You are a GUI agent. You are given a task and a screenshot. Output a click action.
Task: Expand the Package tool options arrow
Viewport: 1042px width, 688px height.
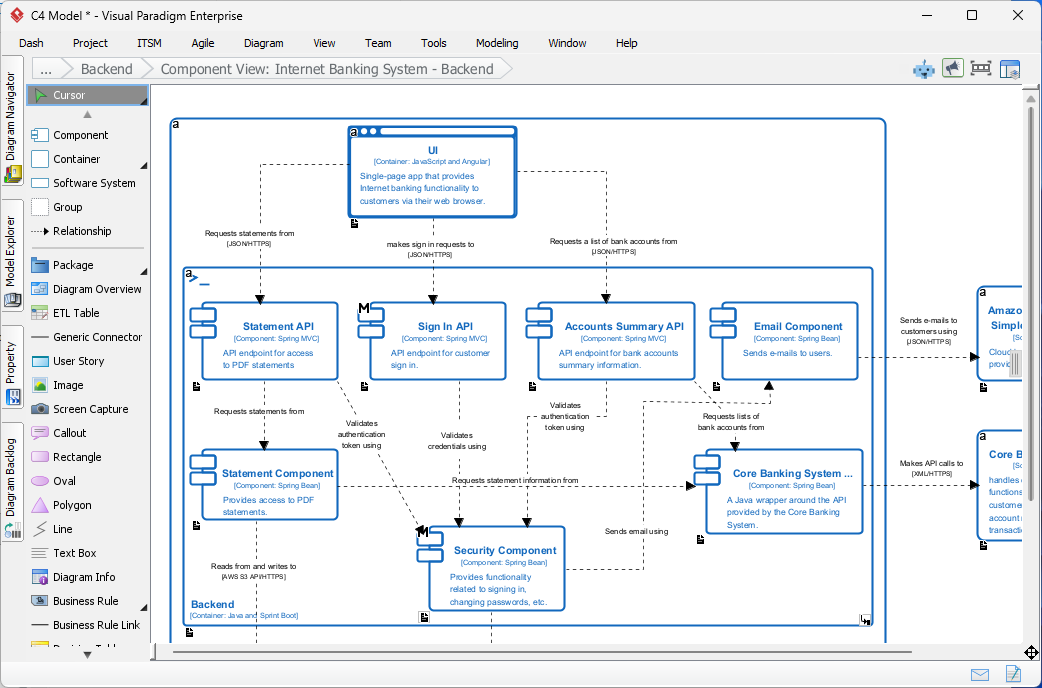tap(143, 271)
